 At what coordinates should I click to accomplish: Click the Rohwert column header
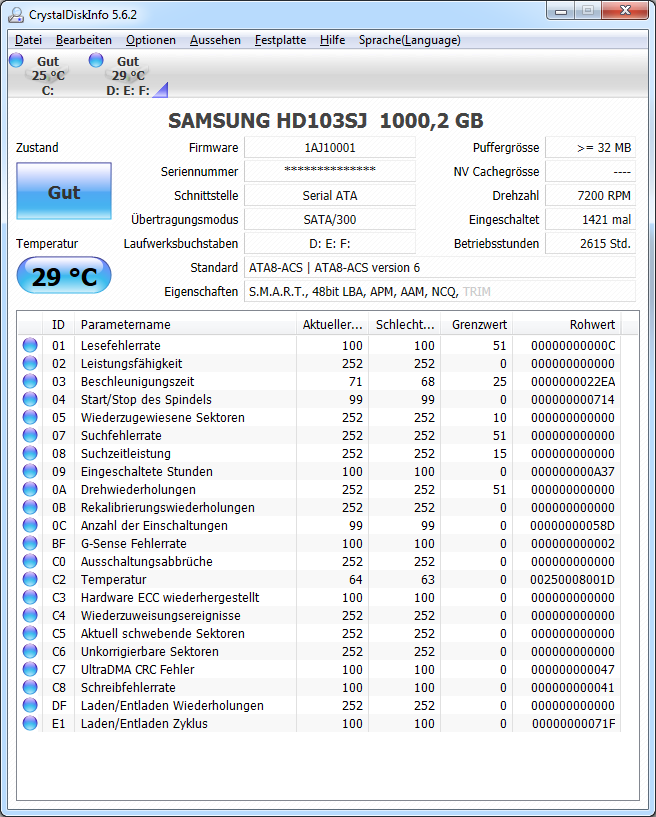(567, 324)
